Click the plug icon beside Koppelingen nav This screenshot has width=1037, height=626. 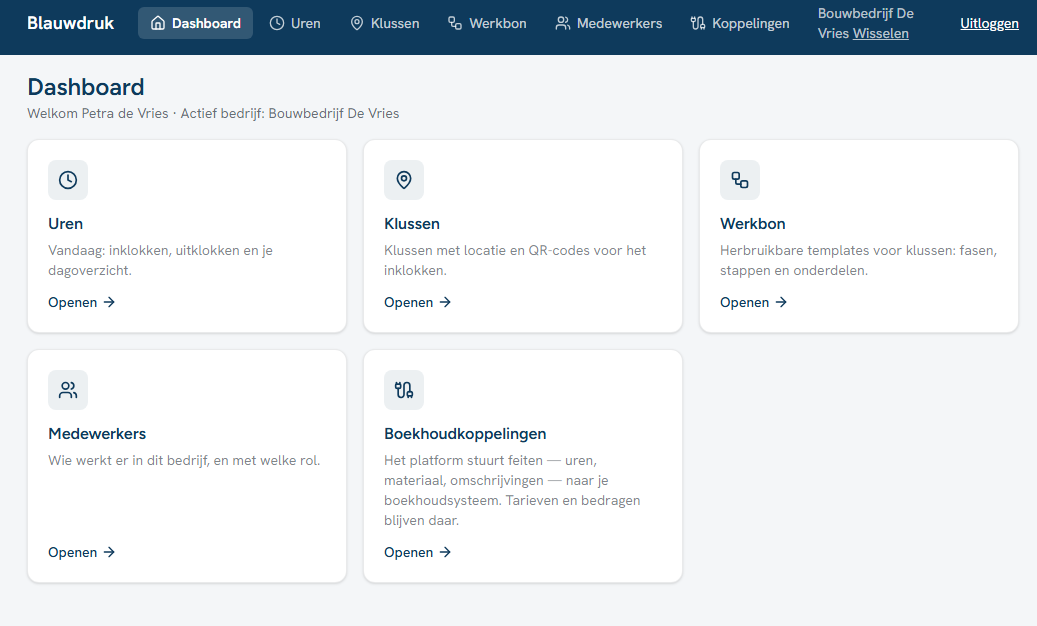point(698,23)
